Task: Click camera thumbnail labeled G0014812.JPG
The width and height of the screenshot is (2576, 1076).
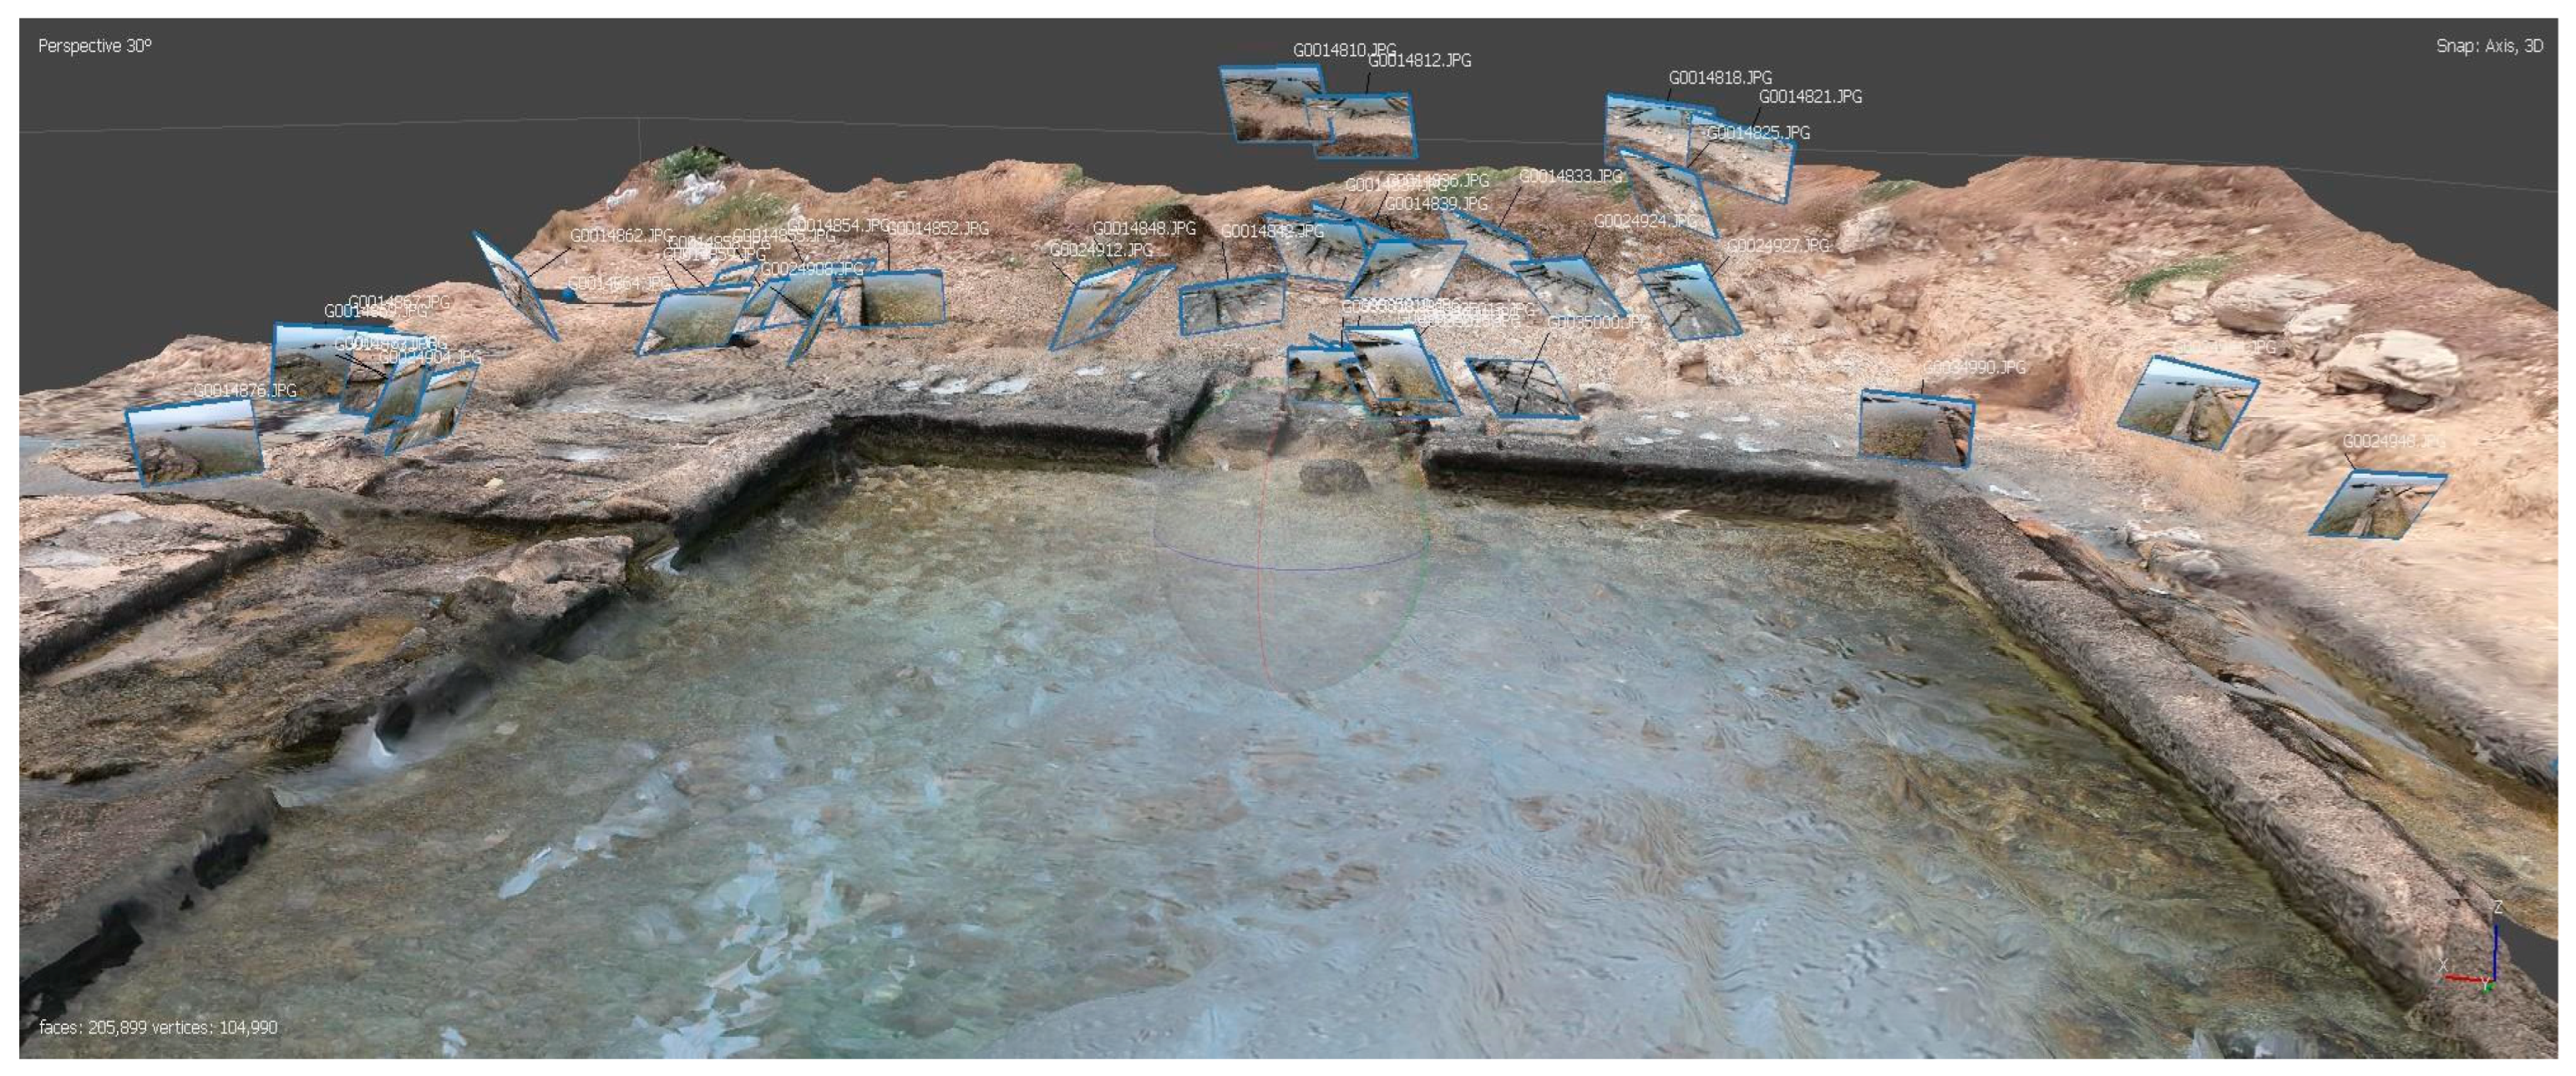Action: (1374, 126)
